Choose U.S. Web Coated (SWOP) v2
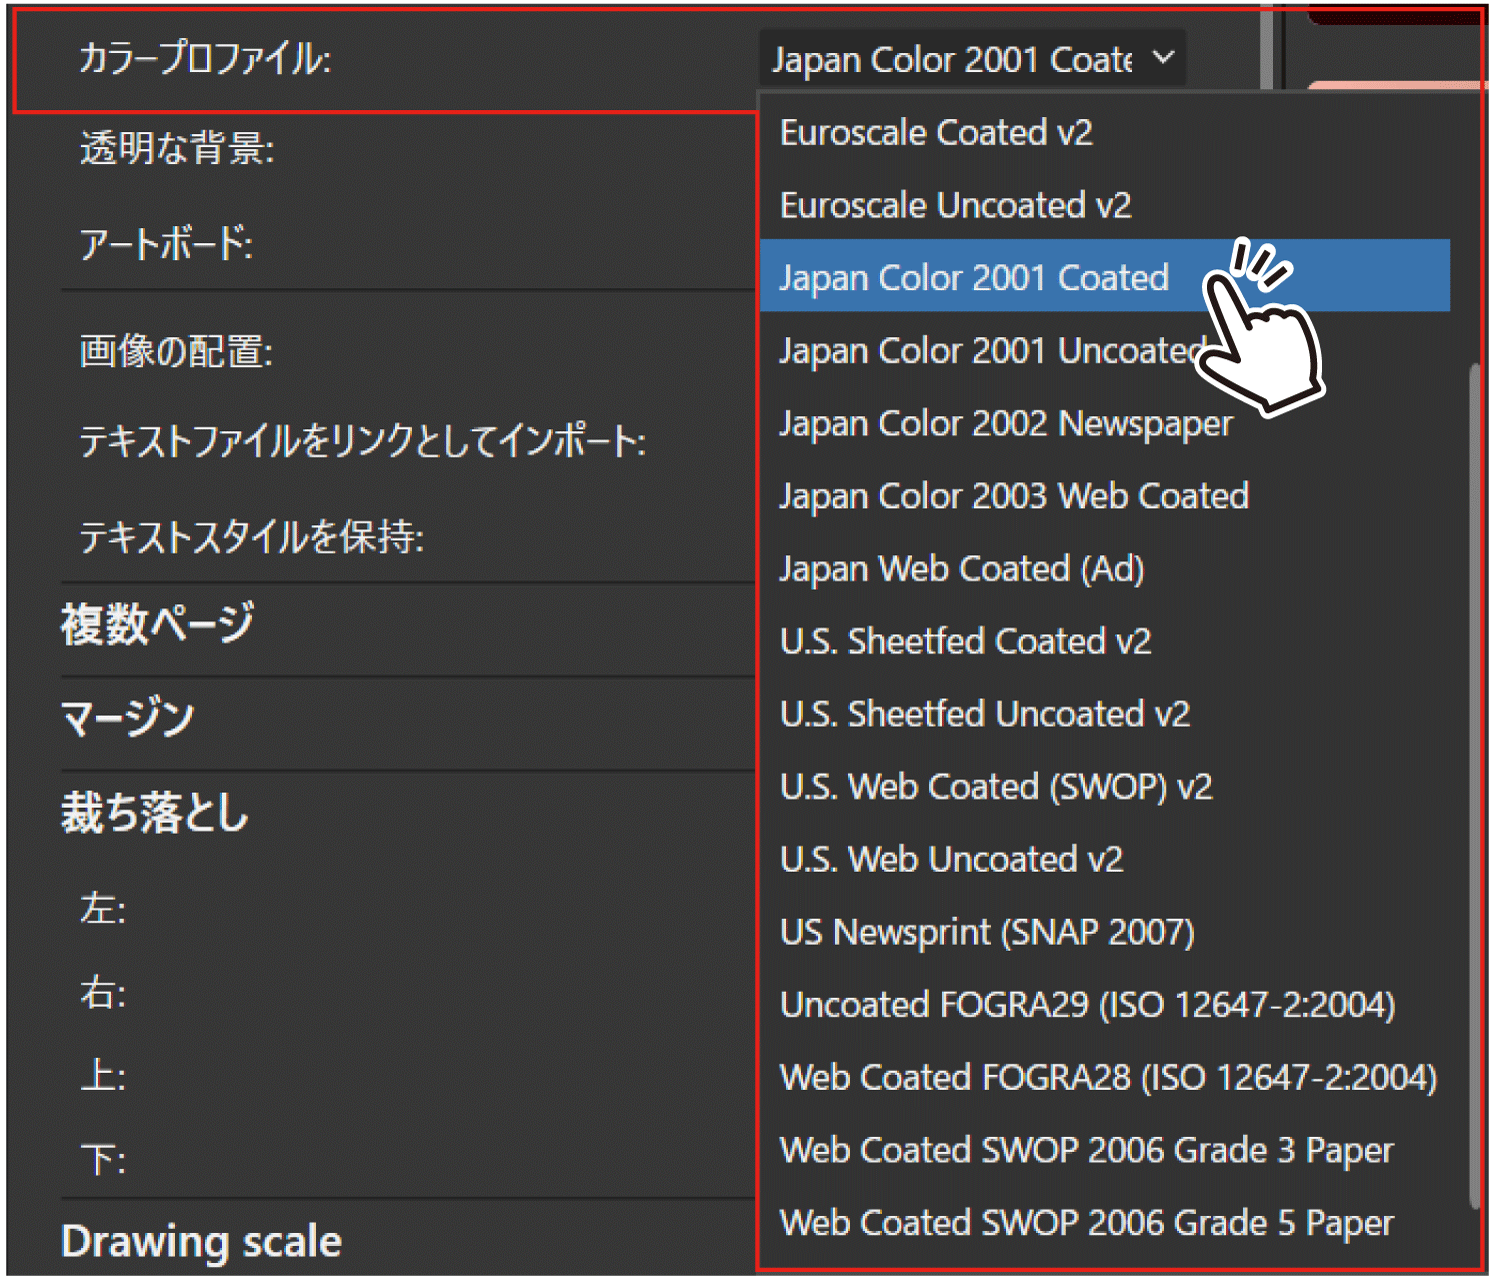This screenshot has height=1286, width=1500. pos(996,787)
